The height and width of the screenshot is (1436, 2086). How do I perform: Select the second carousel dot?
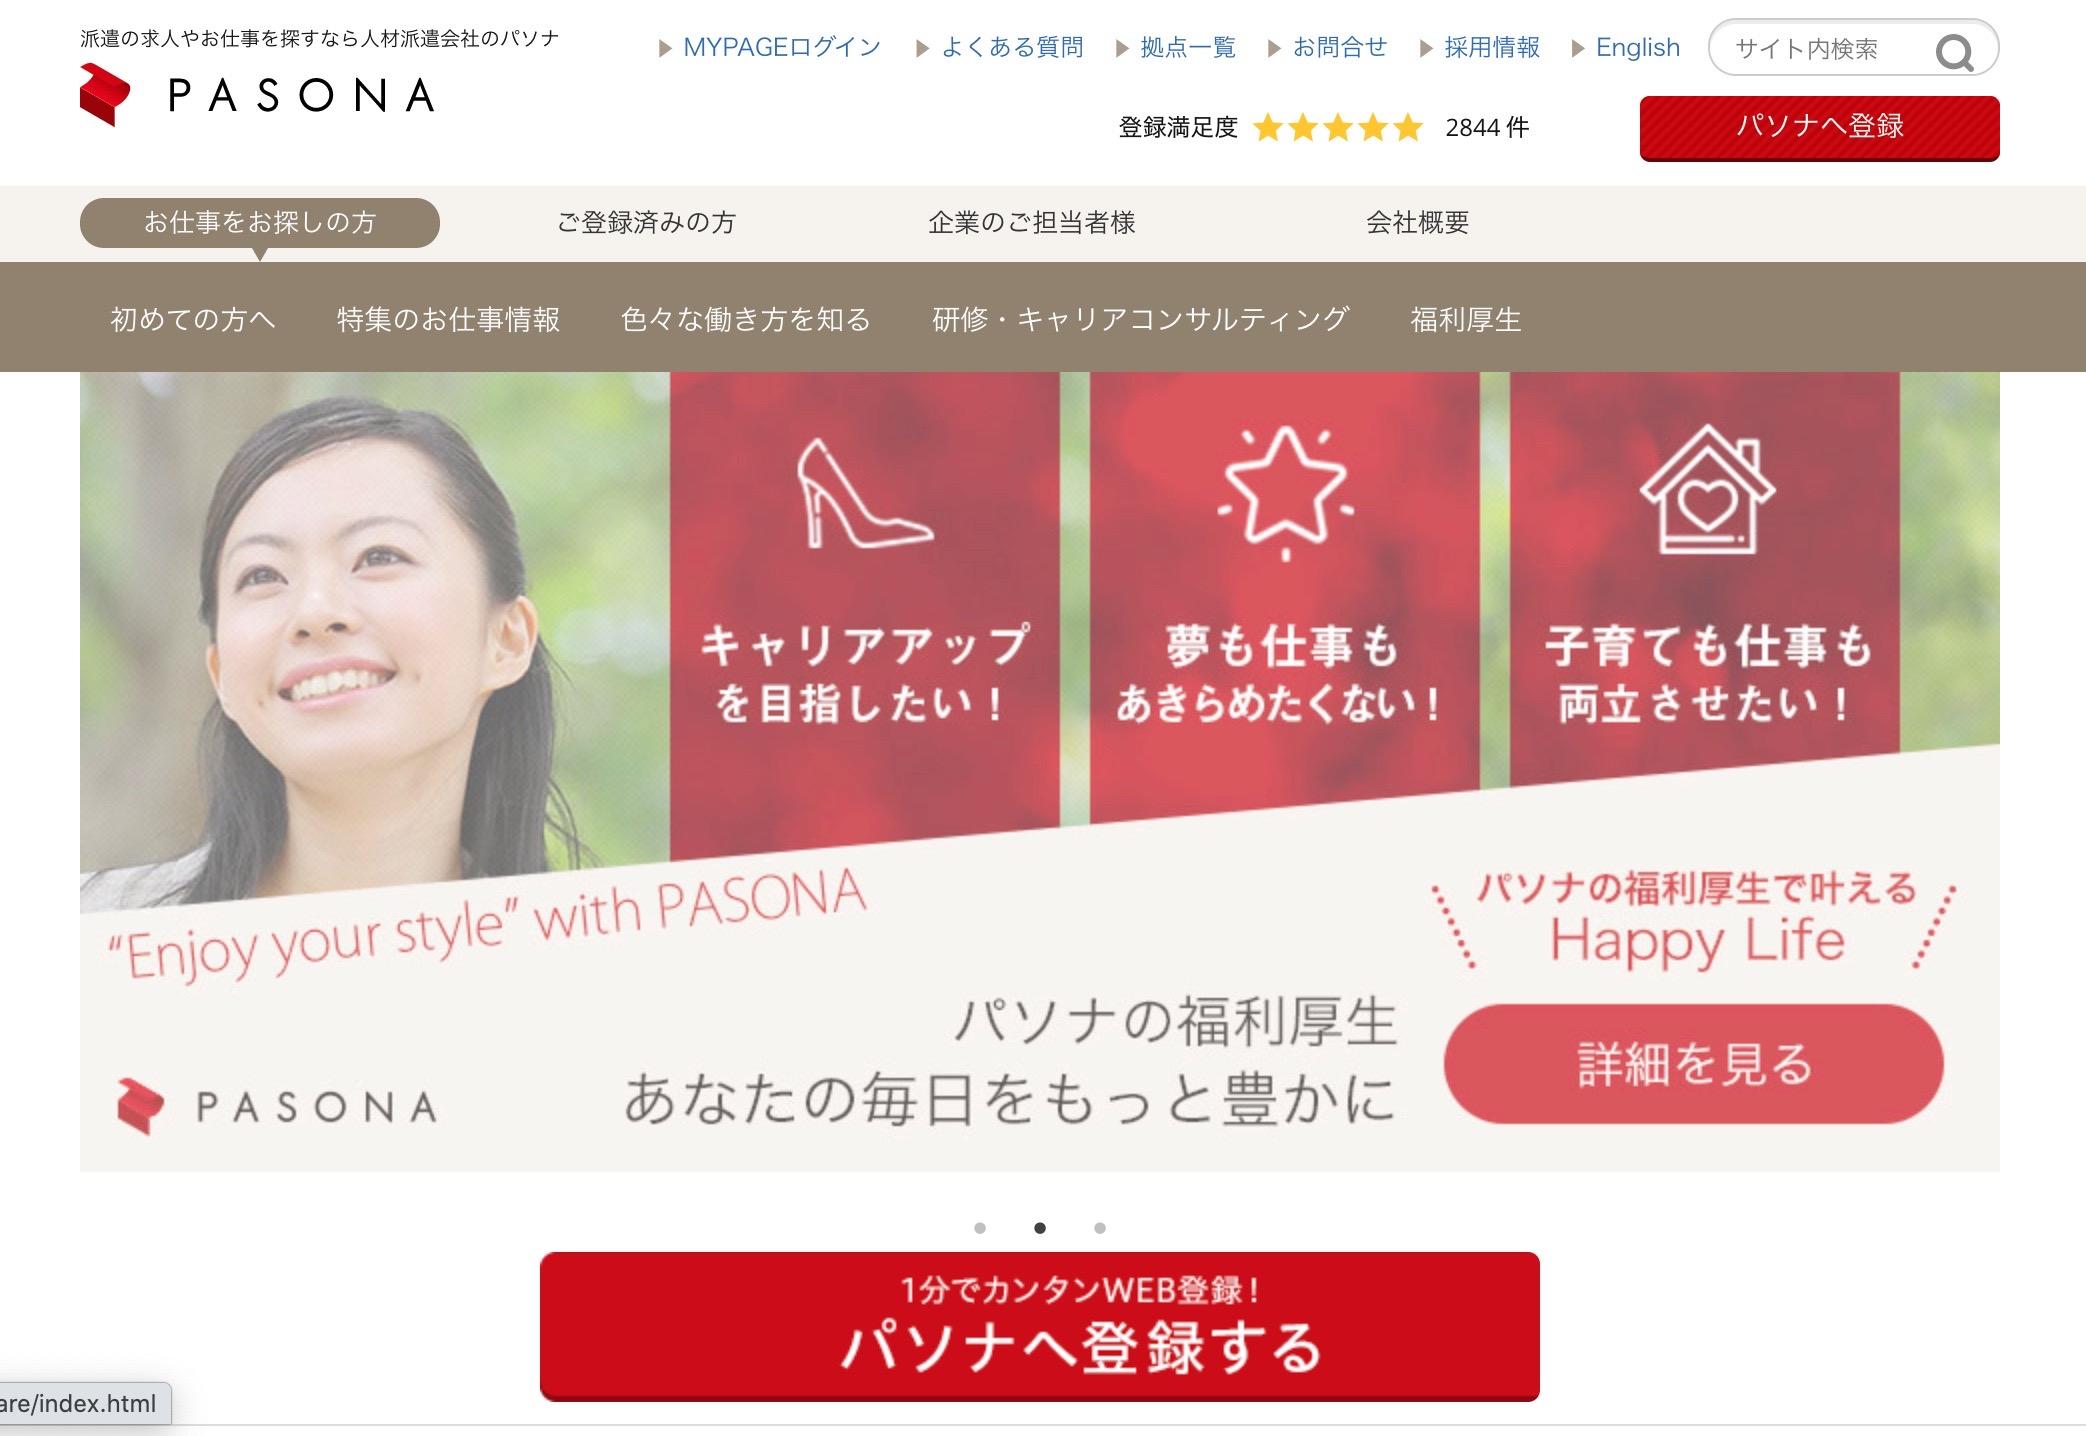[x=1040, y=1228]
